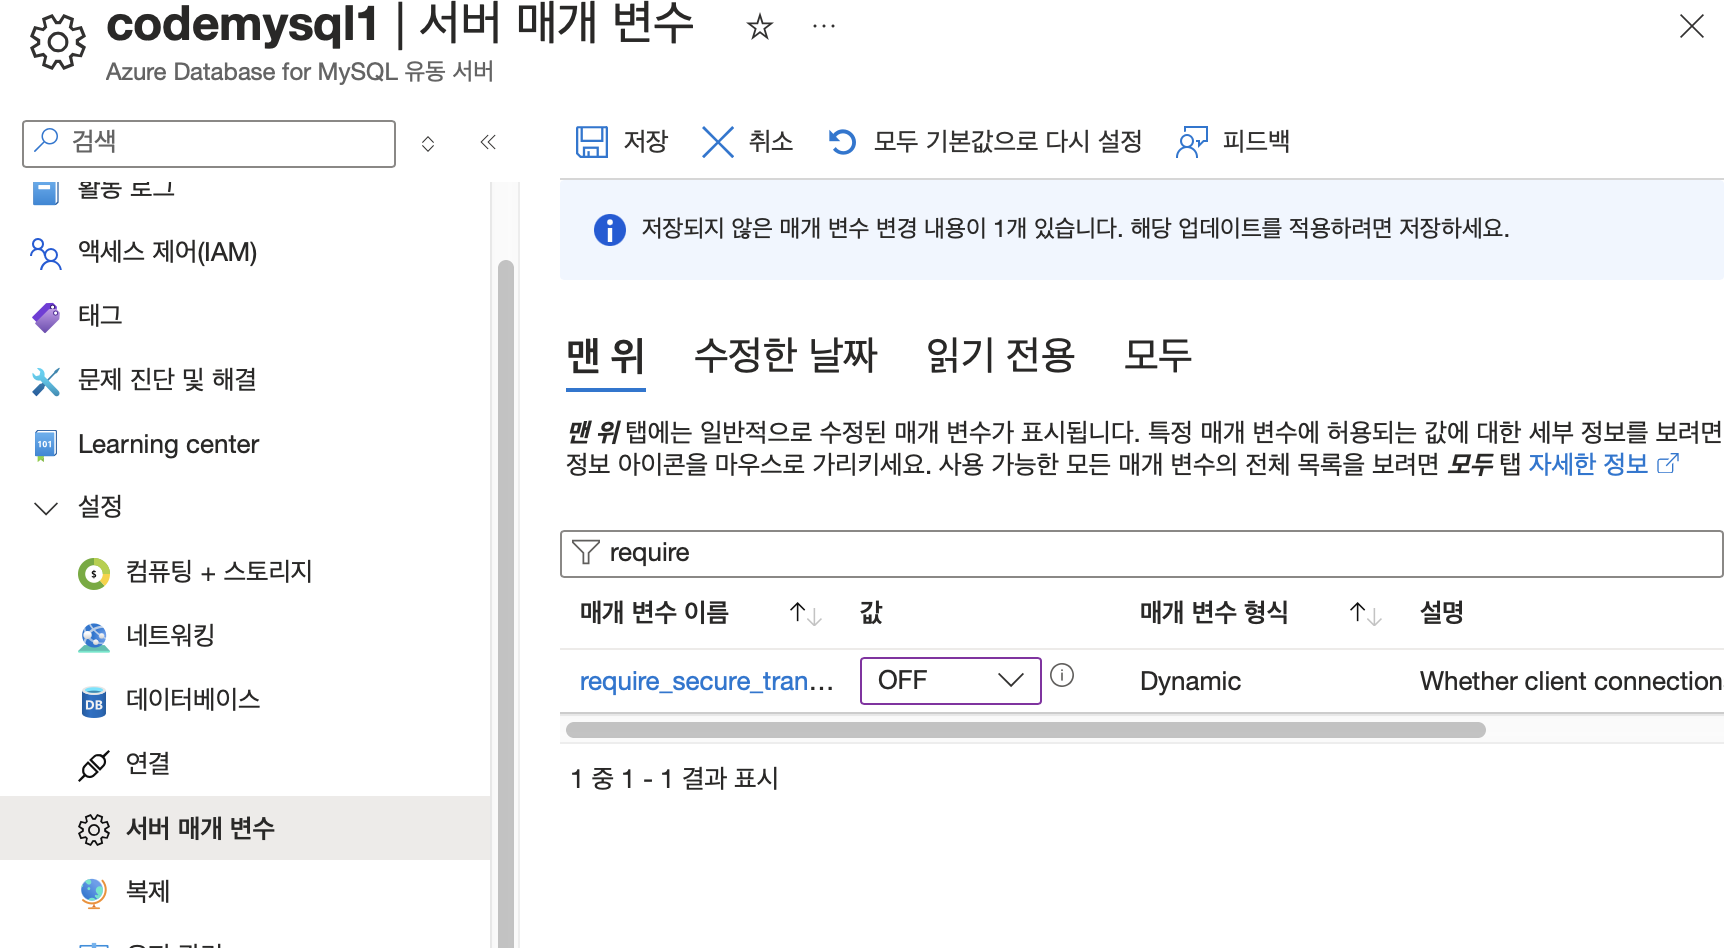
Task: Sort by 매개 변수 형식 column arrows
Action: [x=1365, y=613]
